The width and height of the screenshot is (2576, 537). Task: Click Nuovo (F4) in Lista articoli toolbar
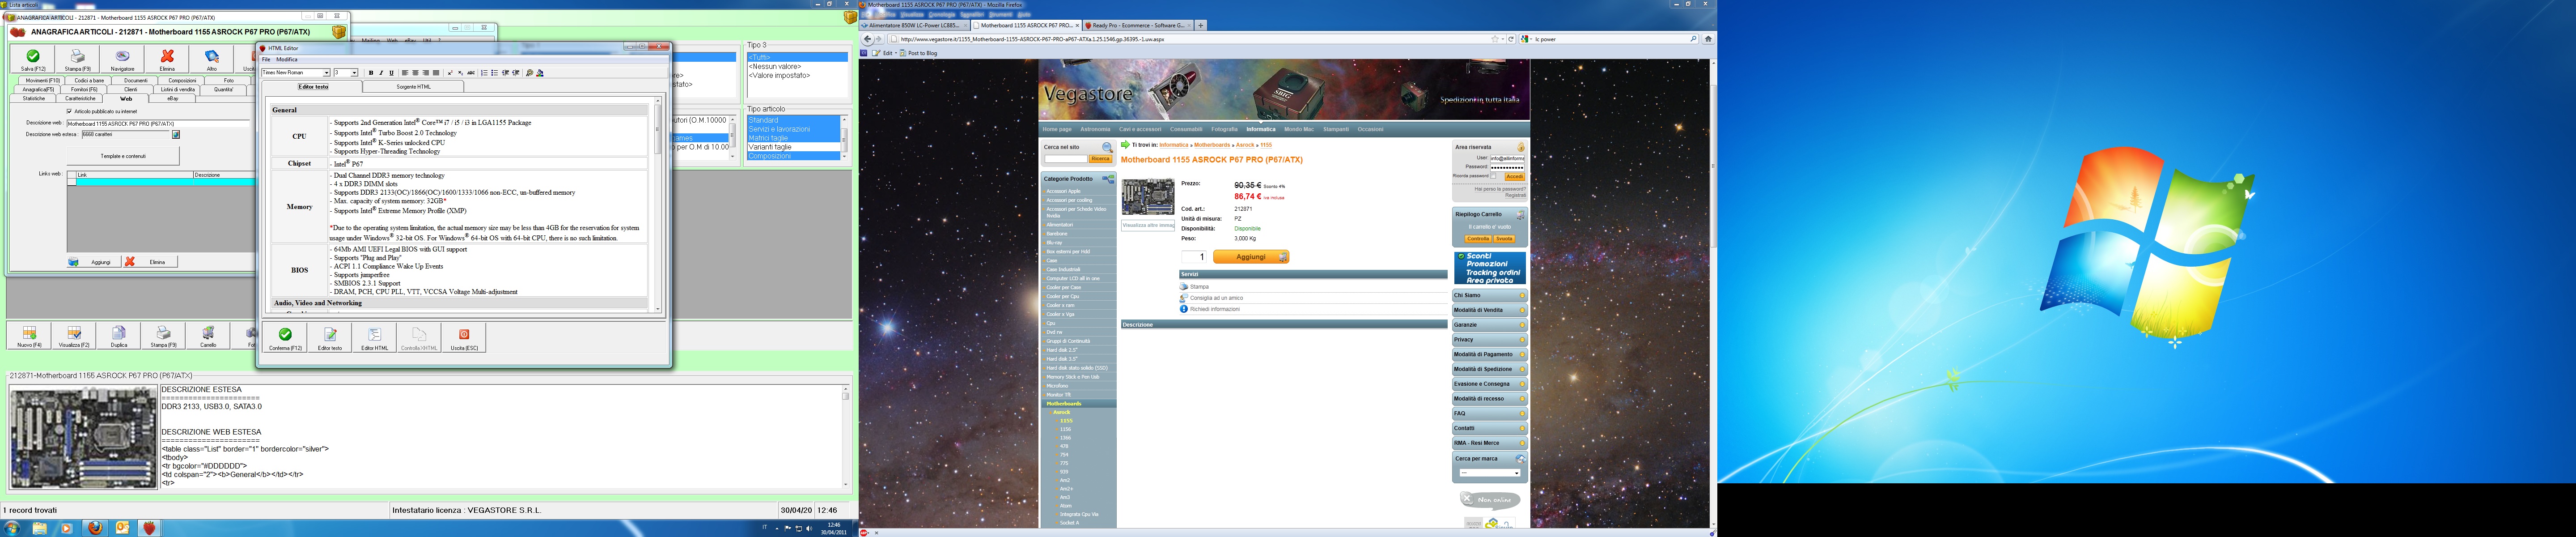29,336
